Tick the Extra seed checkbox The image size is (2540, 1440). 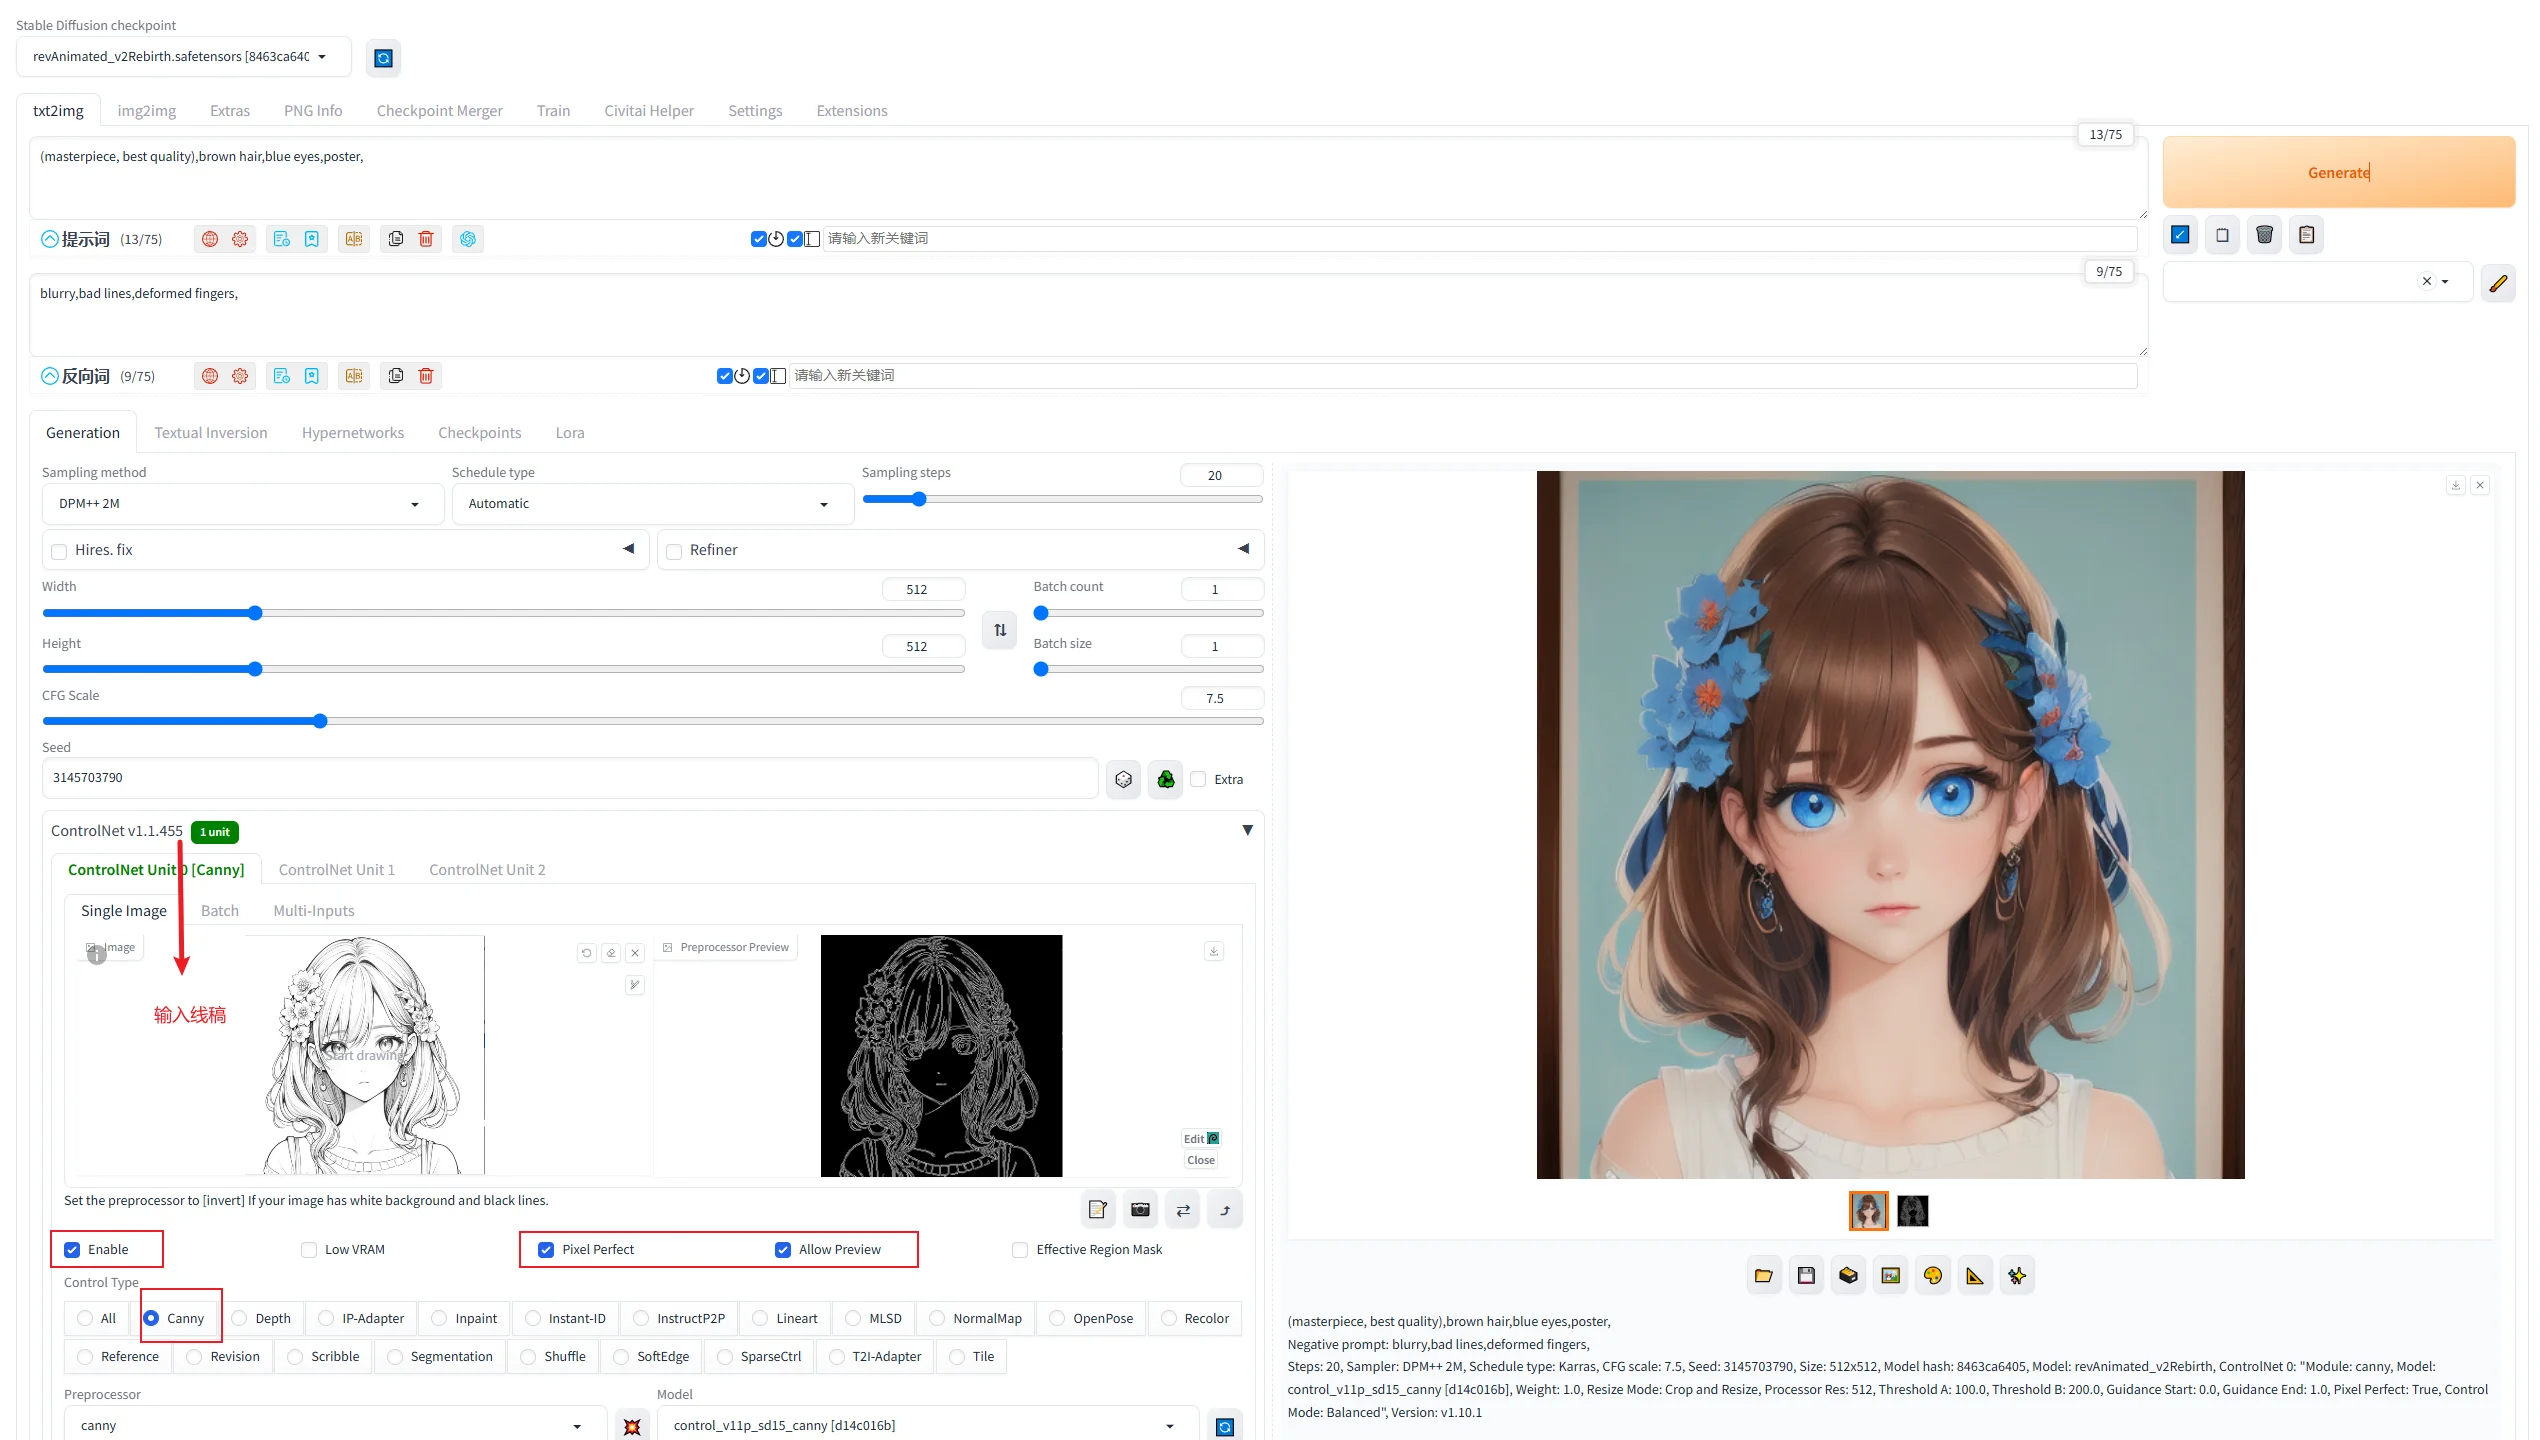pos(1198,779)
